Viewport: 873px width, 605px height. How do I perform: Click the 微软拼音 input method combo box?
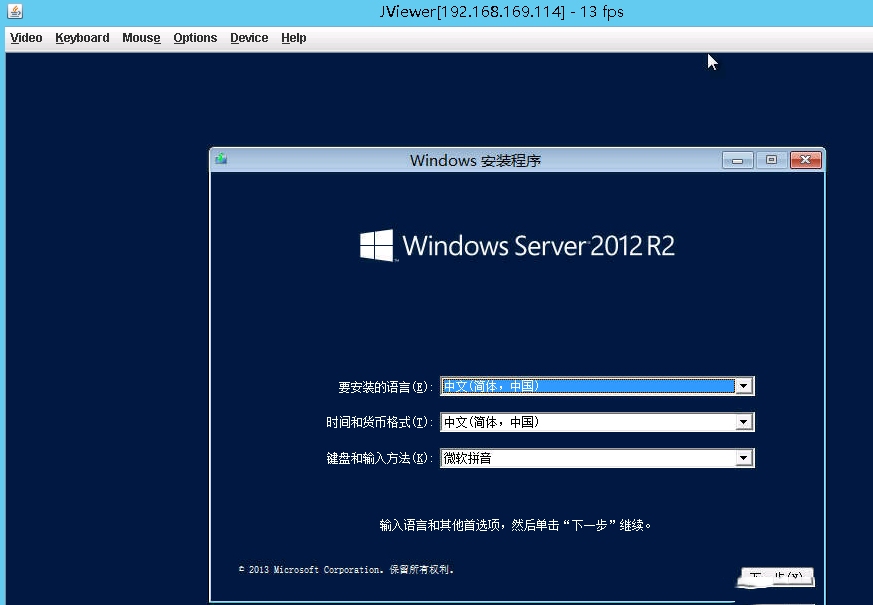click(x=597, y=458)
